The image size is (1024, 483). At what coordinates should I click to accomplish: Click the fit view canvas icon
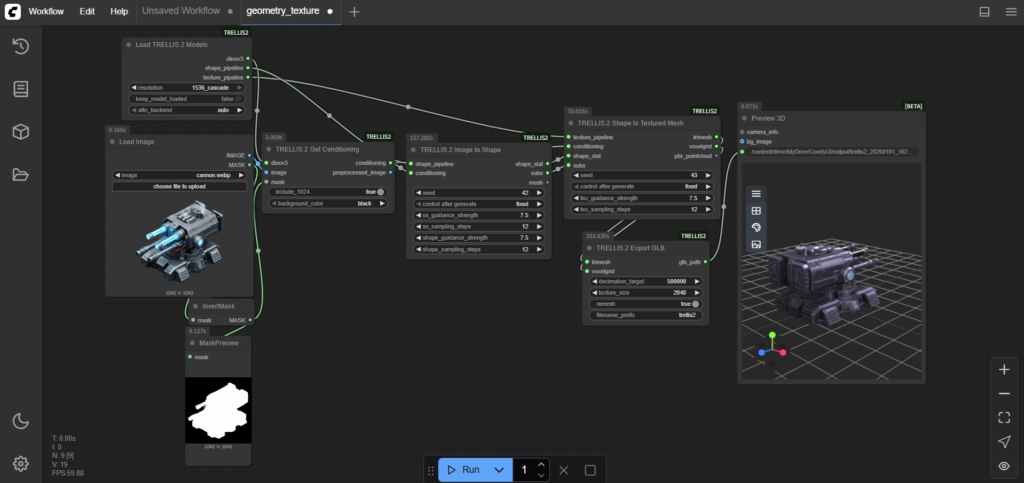[x=1004, y=418]
